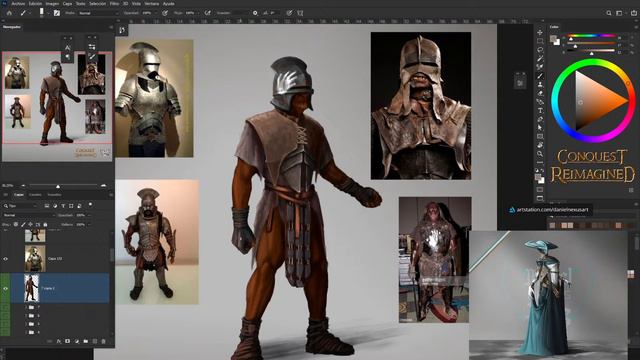Open the Selección menu
The image size is (640, 360).
tap(97, 4)
